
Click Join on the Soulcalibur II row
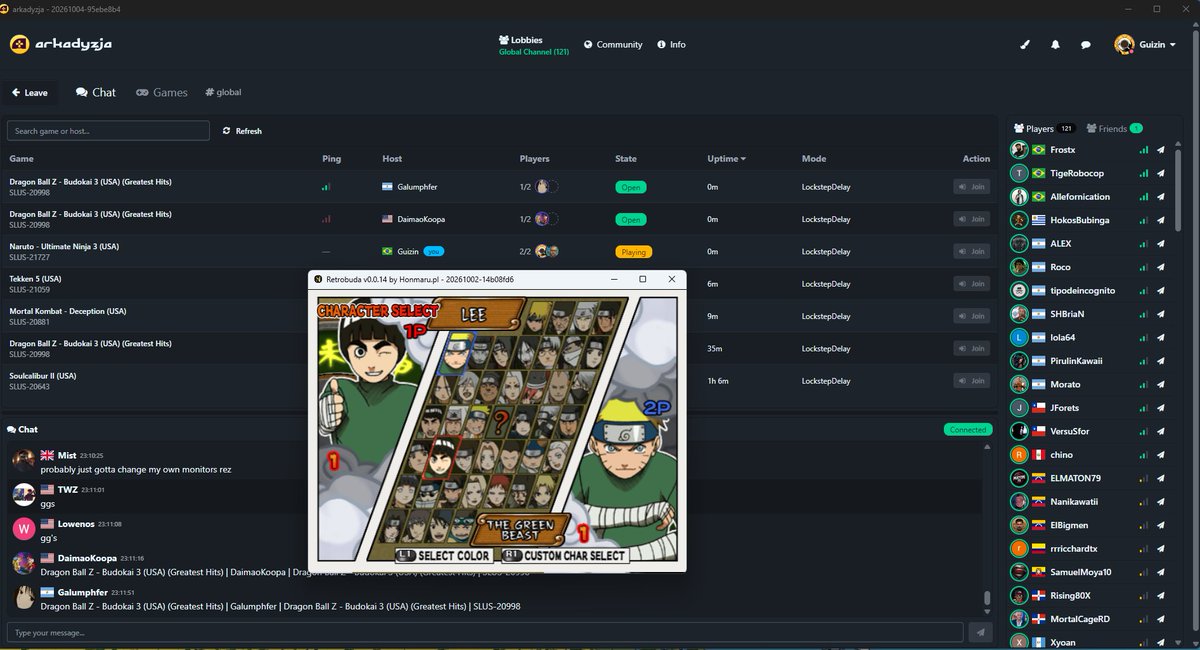(x=971, y=381)
